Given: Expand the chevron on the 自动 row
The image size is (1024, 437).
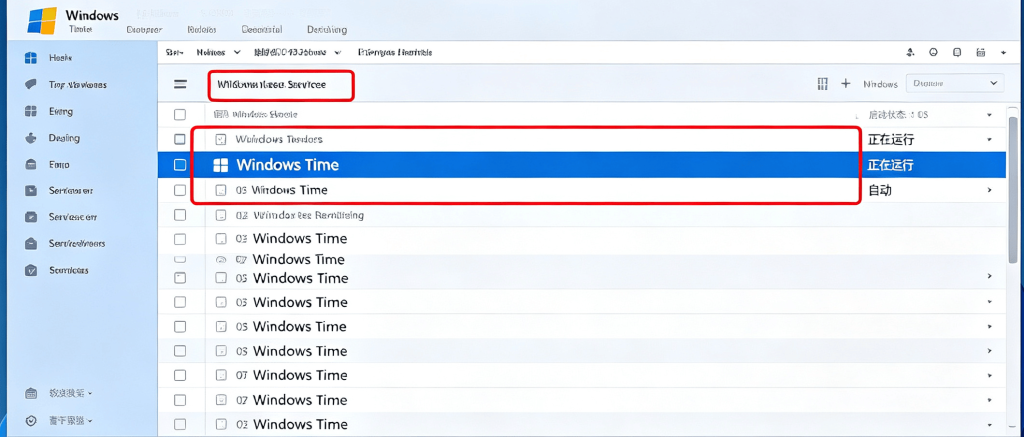Looking at the screenshot, I should point(989,190).
